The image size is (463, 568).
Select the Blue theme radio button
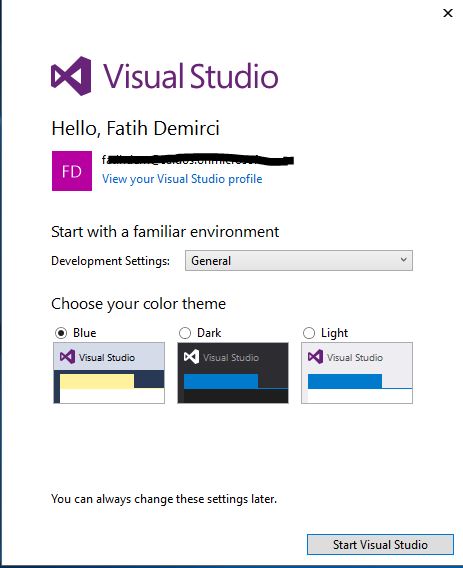point(61,333)
